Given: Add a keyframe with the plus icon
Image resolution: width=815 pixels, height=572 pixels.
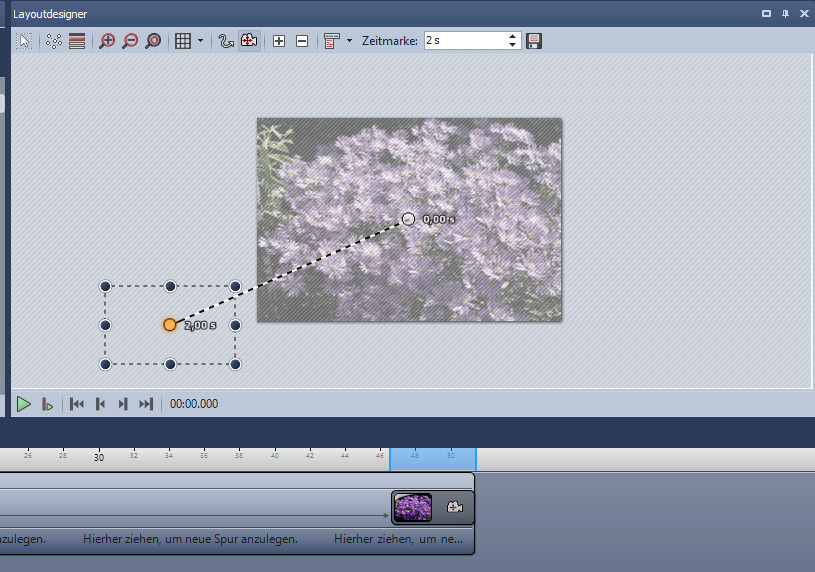Looking at the screenshot, I should point(279,41).
